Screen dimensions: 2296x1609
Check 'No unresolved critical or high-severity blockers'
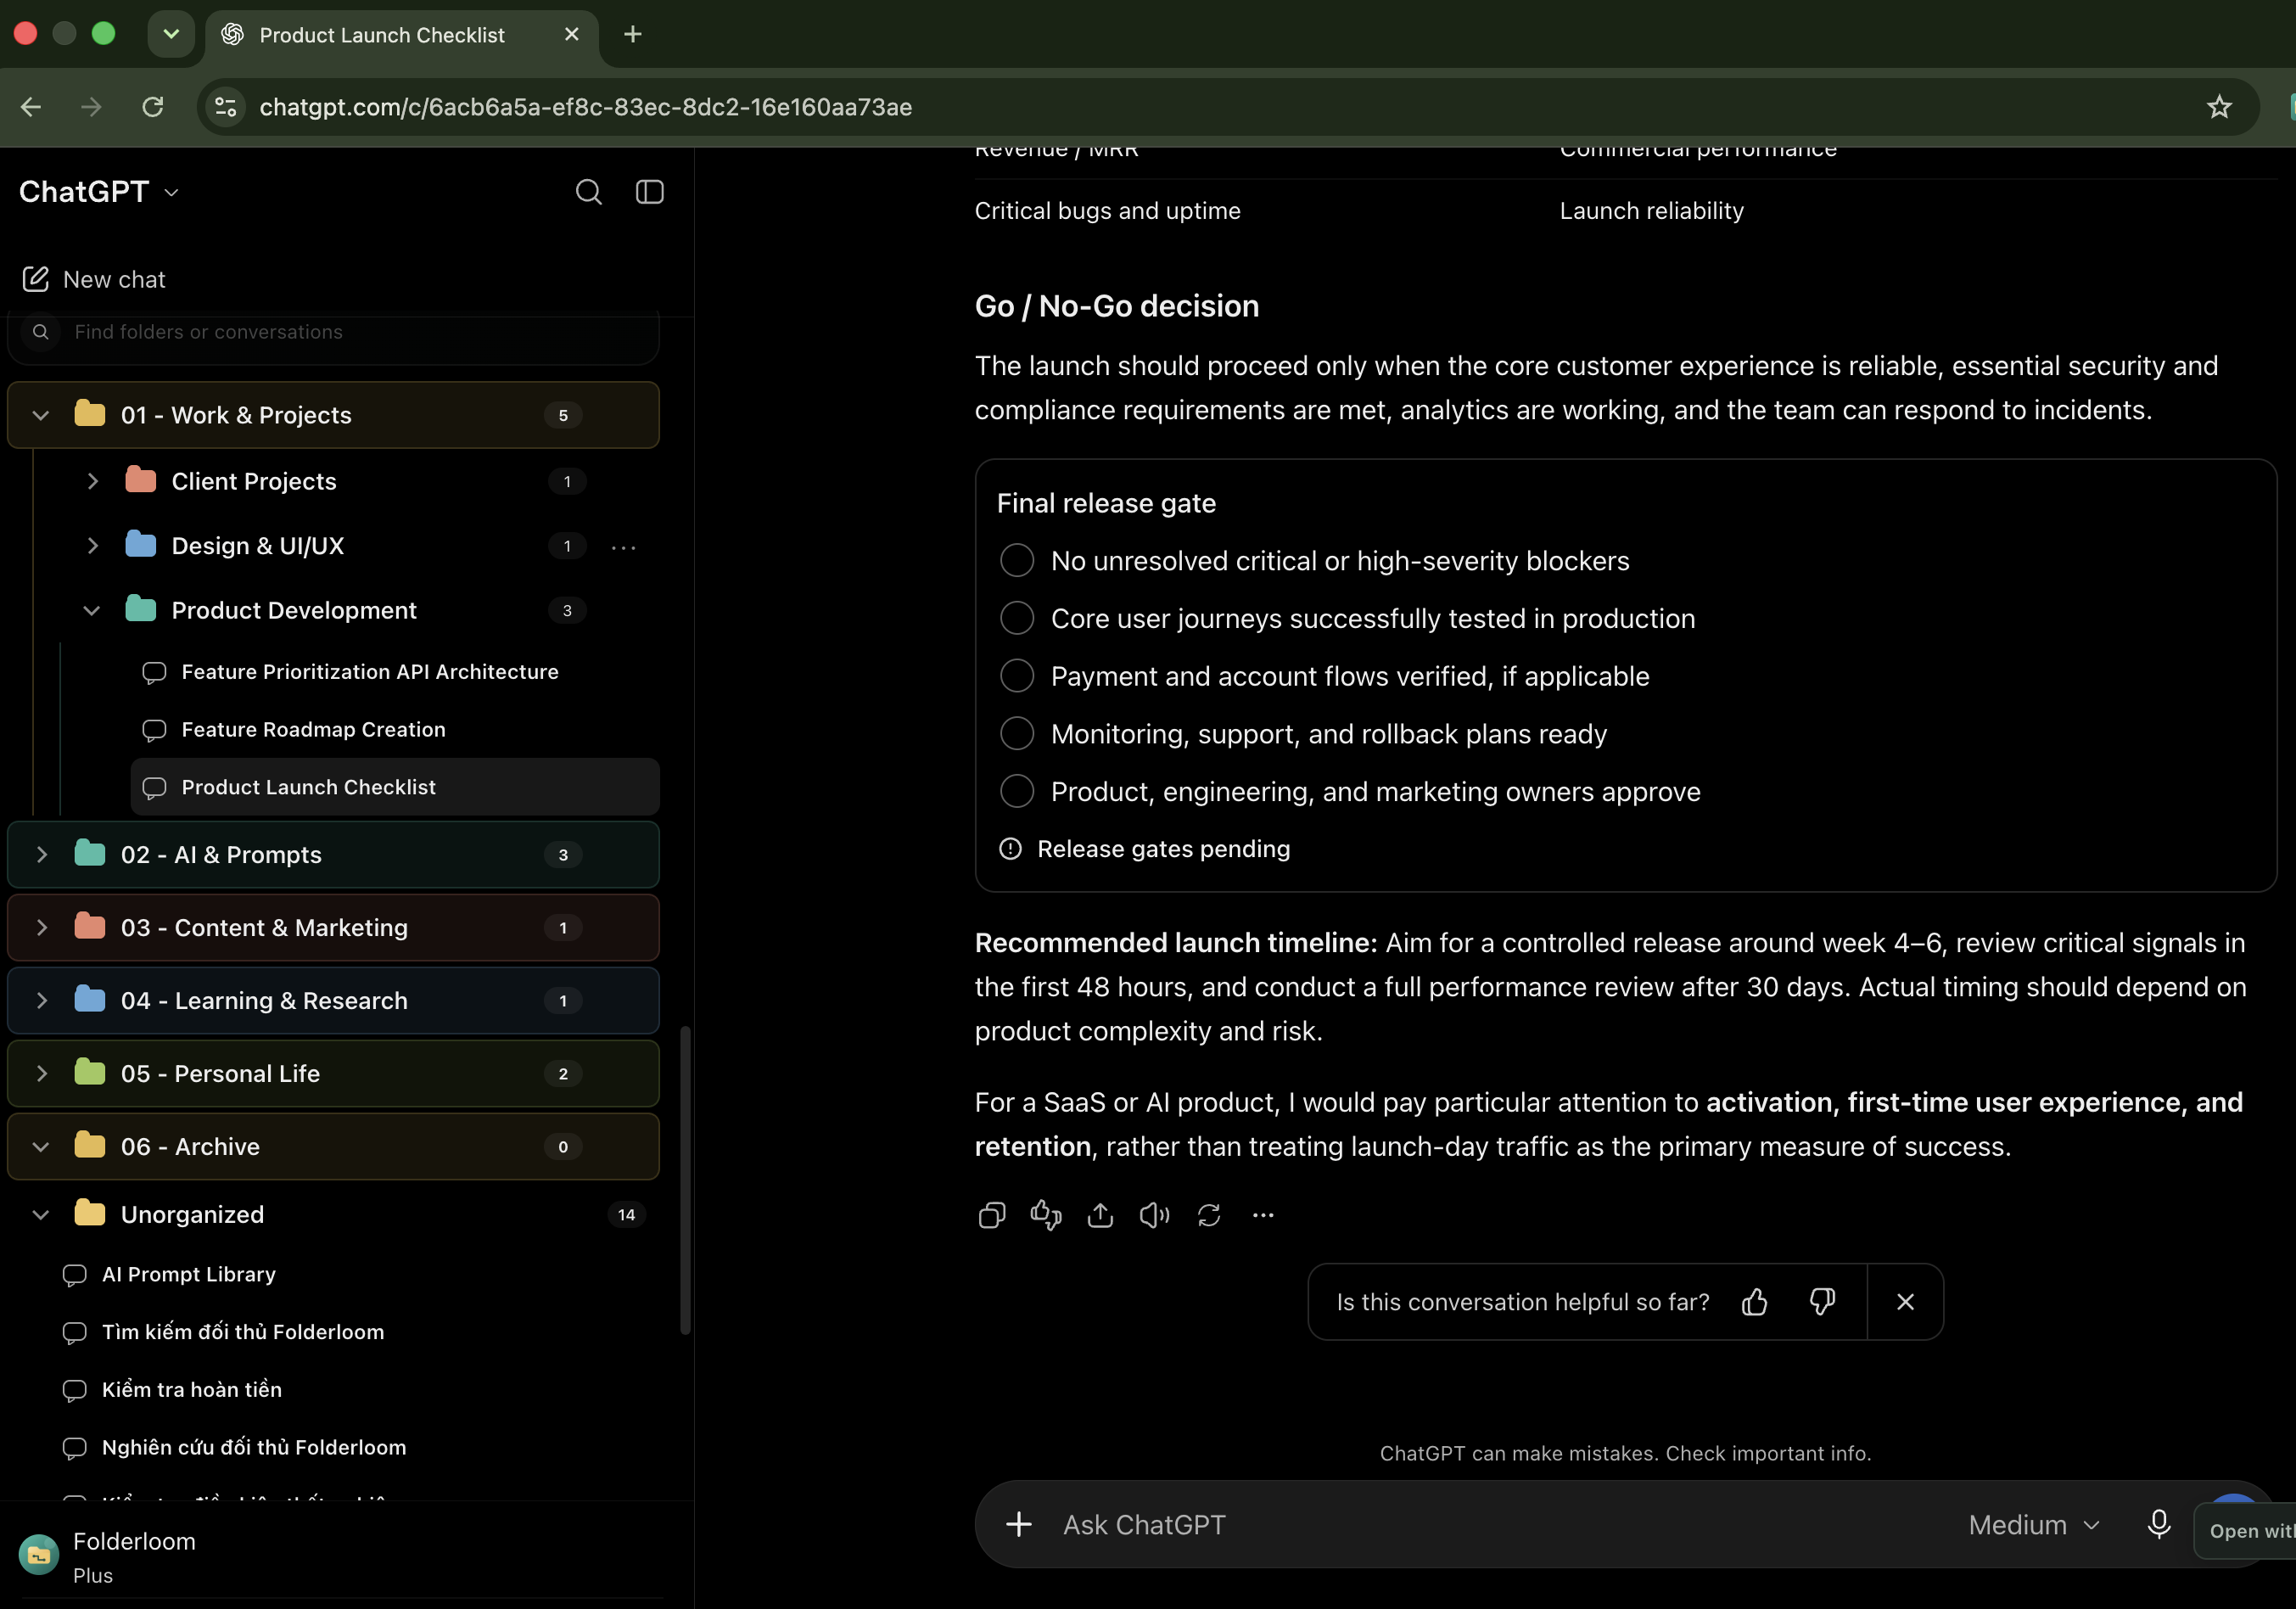(x=1017, y=561)
